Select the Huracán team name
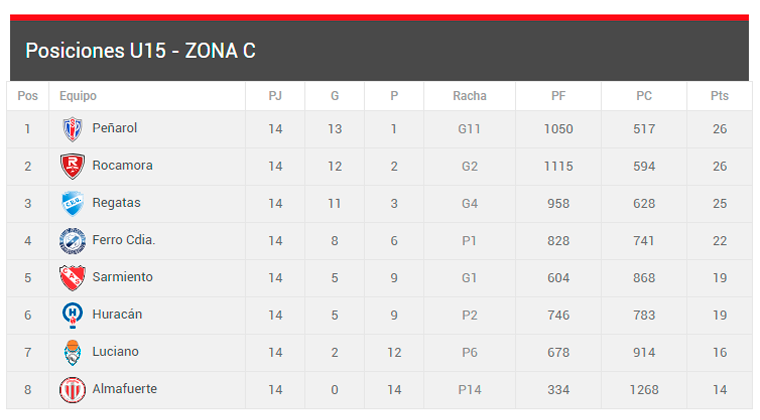Image resolution: width=760 pixels, height=420 pixels. [117, 314]
